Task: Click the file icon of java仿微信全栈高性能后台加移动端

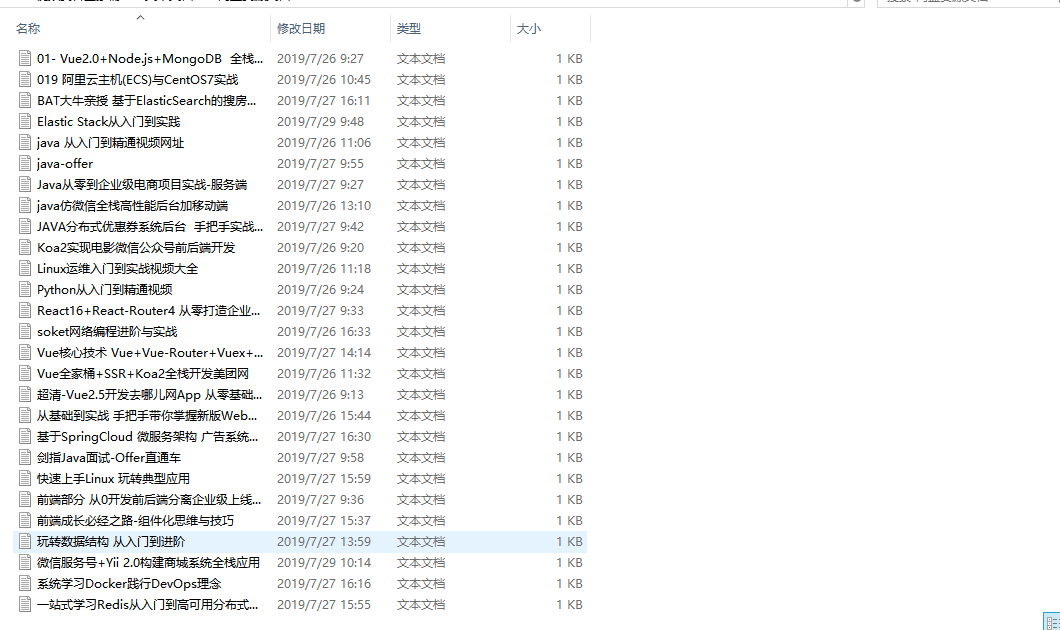Action: point(25,205)
